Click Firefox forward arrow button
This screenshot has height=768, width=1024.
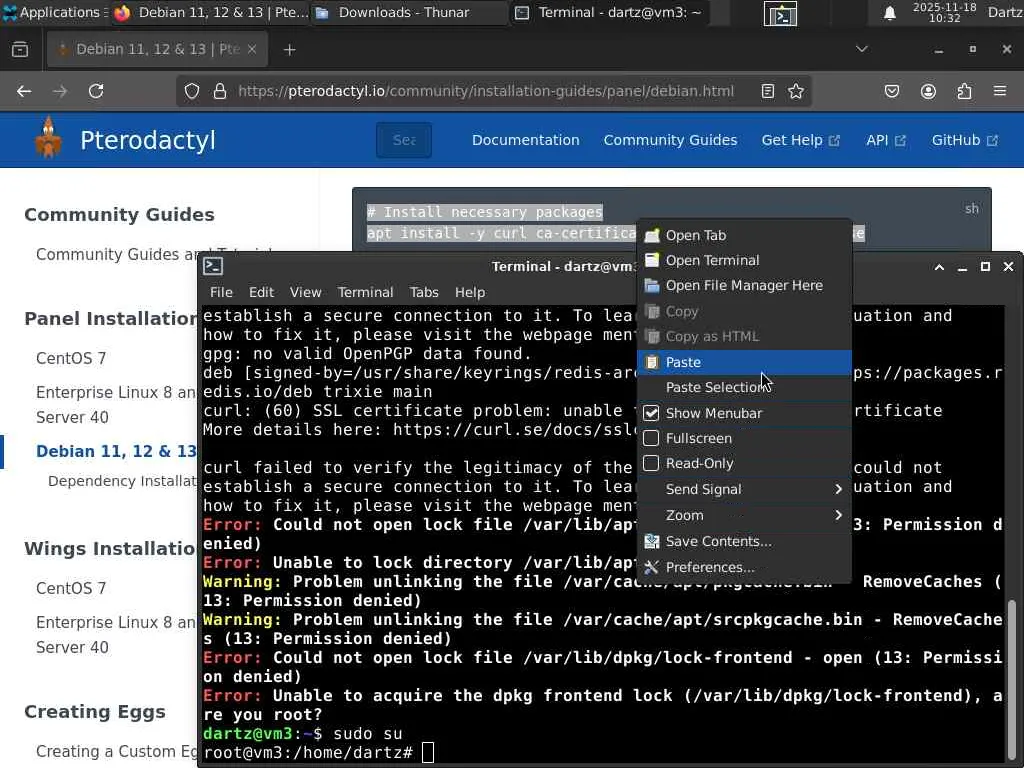point(60,91)
